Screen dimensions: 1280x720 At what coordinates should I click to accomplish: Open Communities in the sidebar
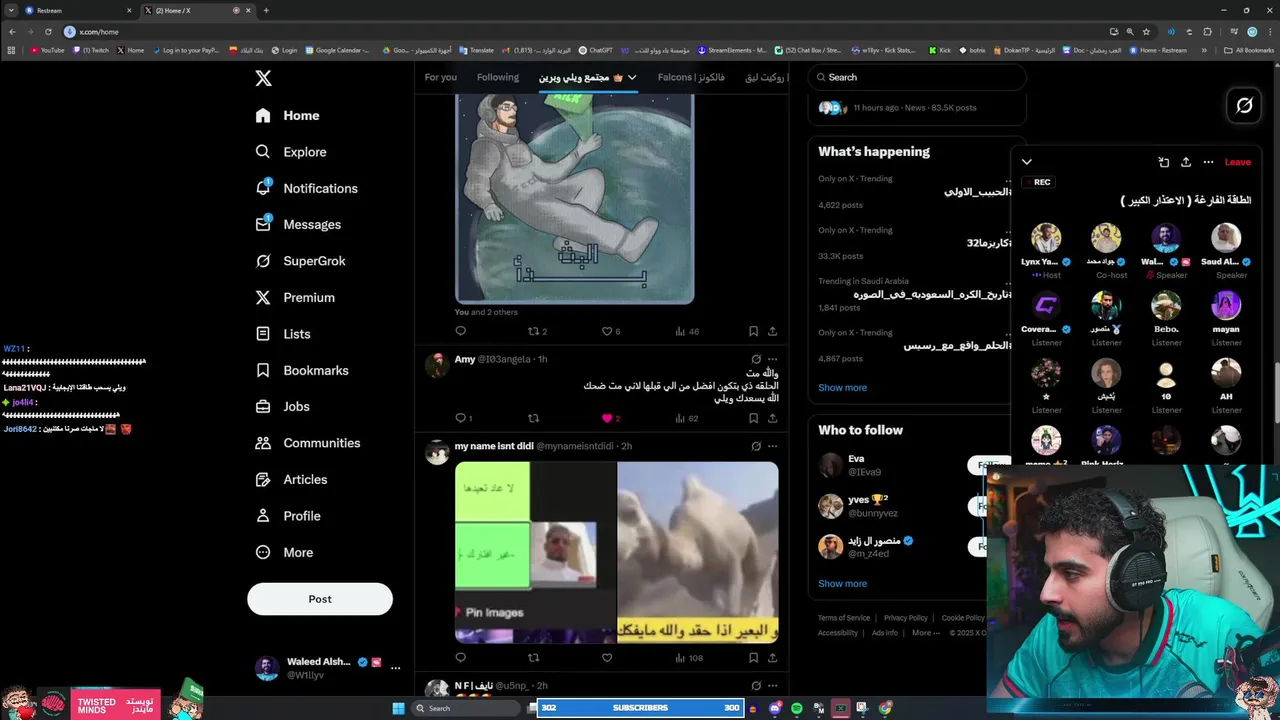308,443
